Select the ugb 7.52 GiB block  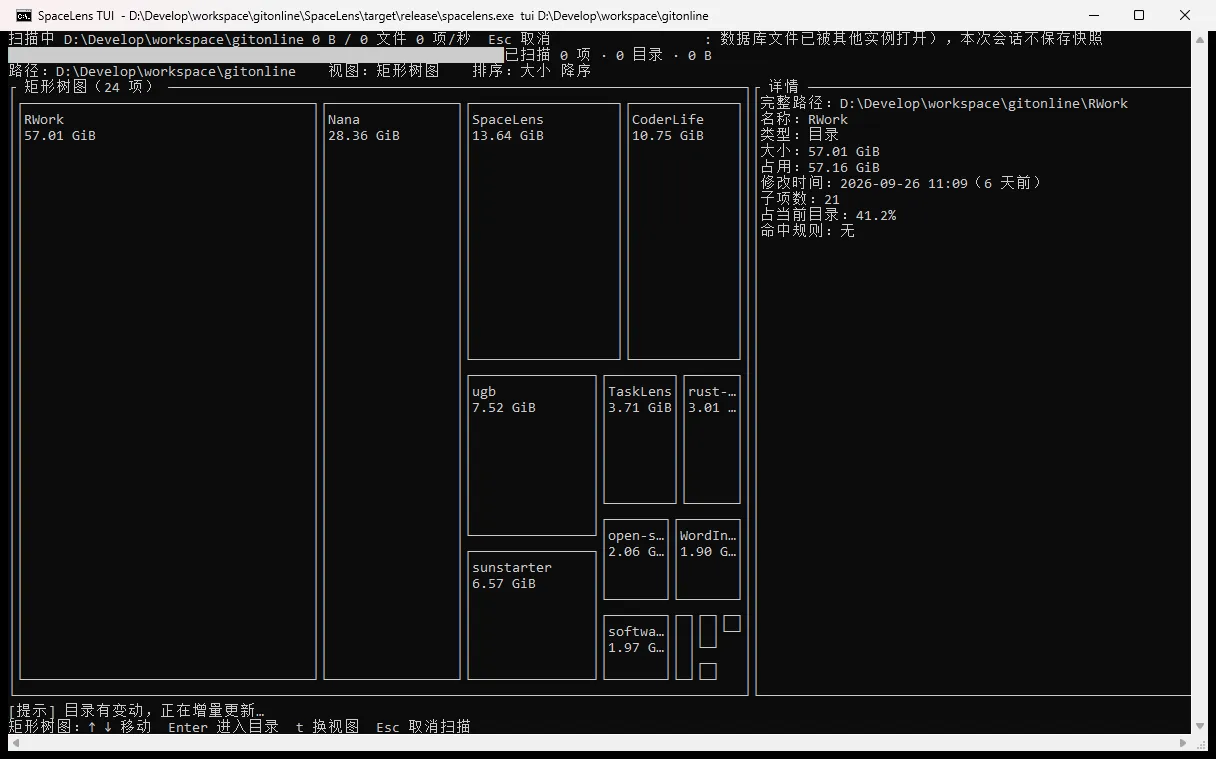tap(532, 455)
